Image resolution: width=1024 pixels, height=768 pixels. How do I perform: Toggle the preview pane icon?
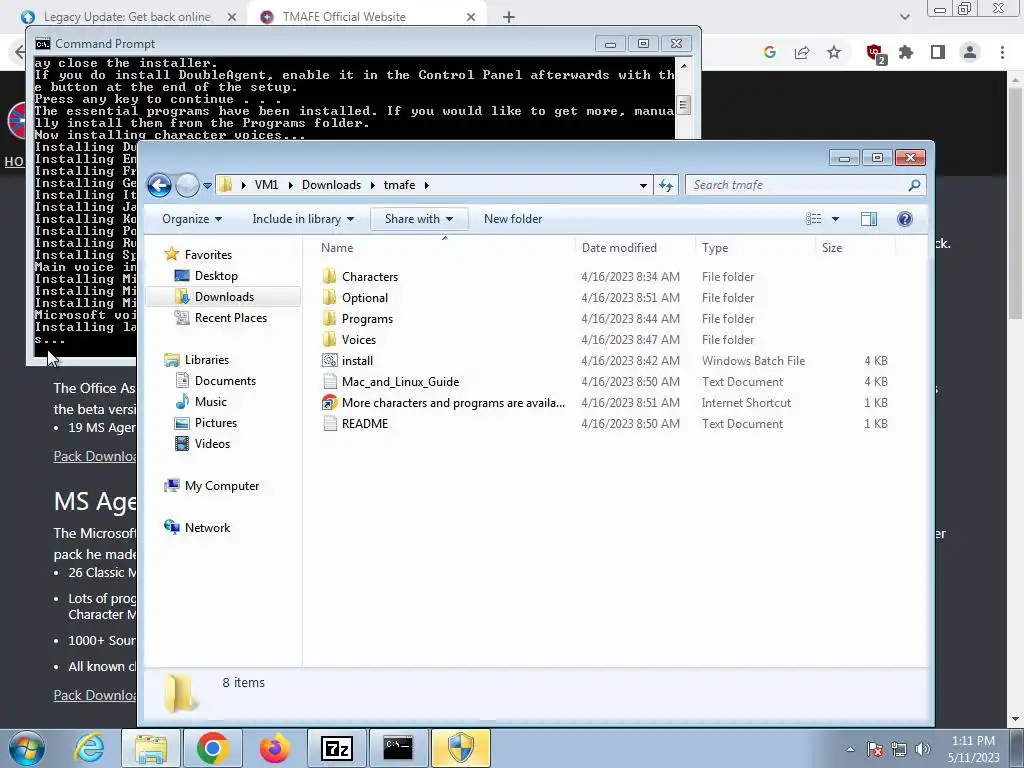[869, 219]
